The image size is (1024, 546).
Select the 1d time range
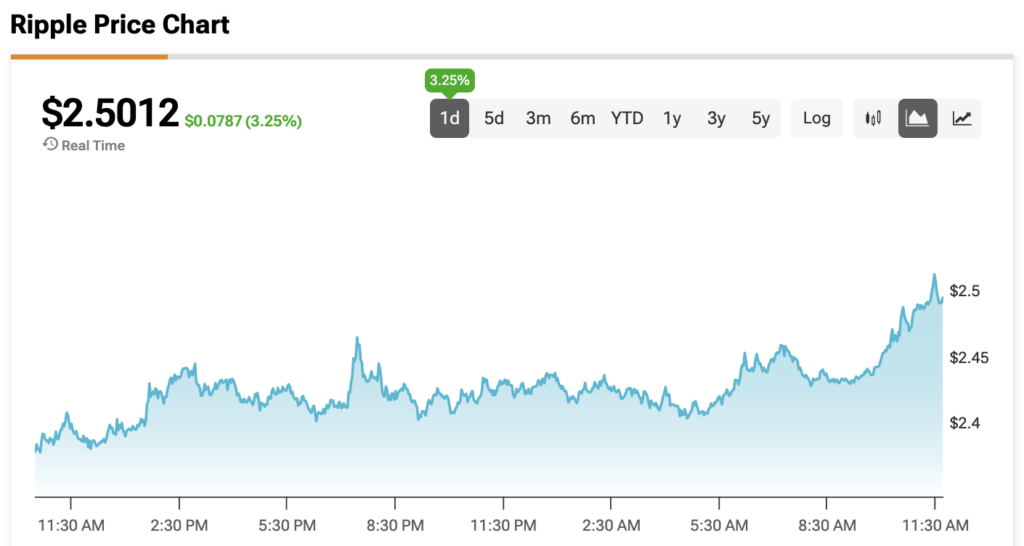[450, 118]
